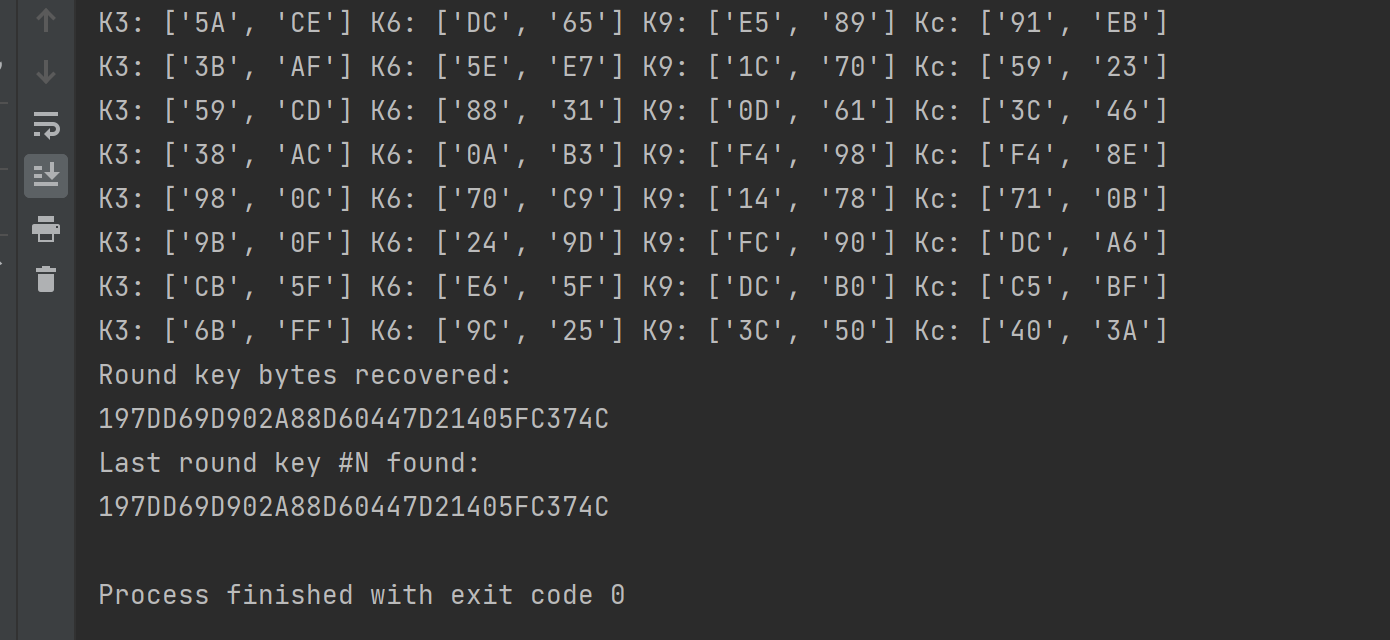Click the Down the Stack Trace arrow
The width and height of the screenshot is (1390, 640).
pyautogui.click(x=45, y=72)
